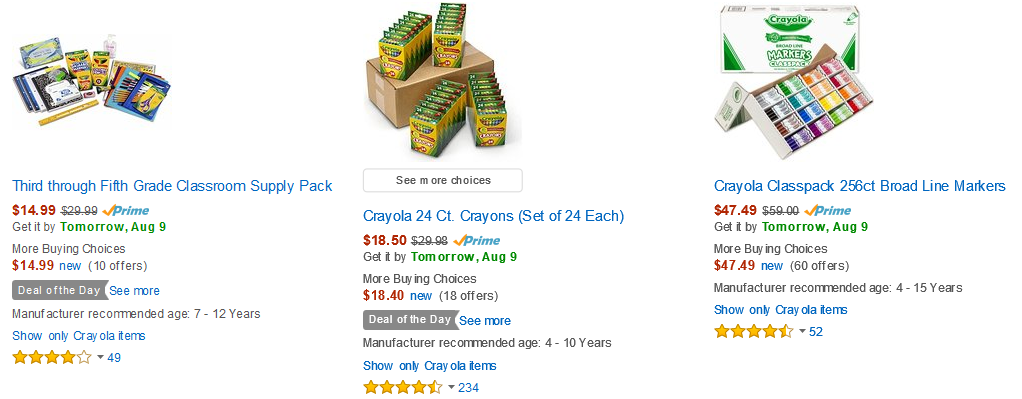The height and width of the screenshot is (399, 1022).
Task: Click Prime logo next to $47.49 price
Action: [x=828, y=211]
